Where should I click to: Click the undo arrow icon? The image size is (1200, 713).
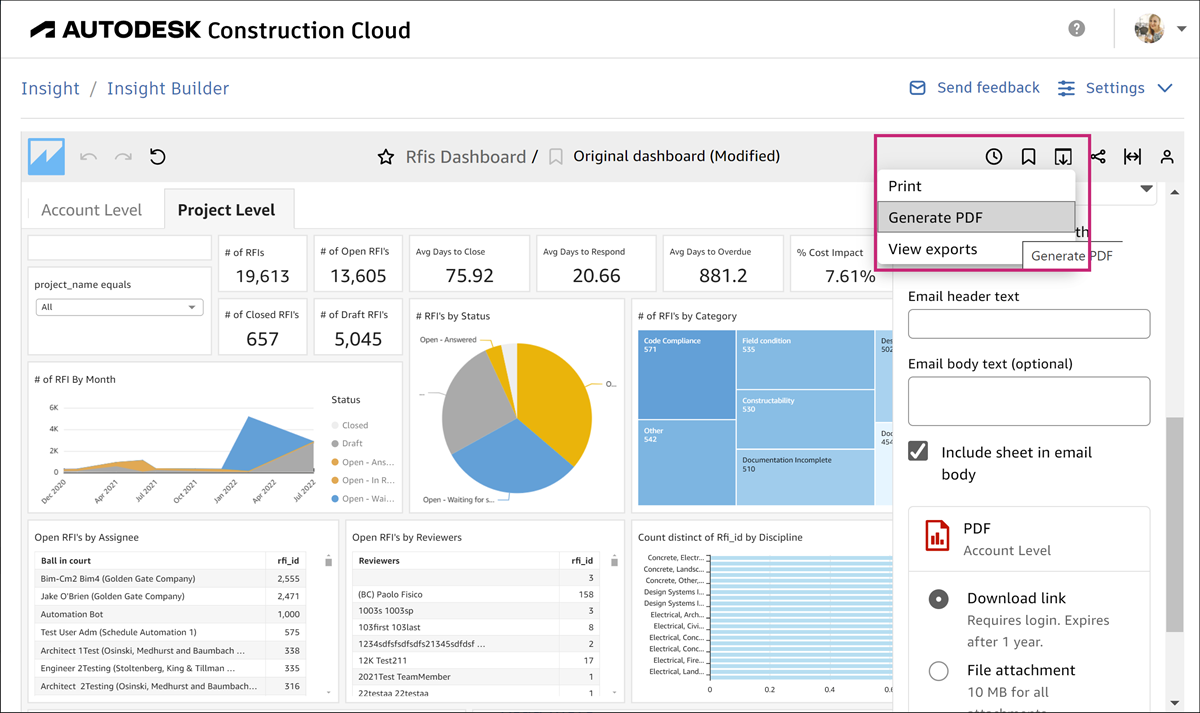[x=89, y=157]
